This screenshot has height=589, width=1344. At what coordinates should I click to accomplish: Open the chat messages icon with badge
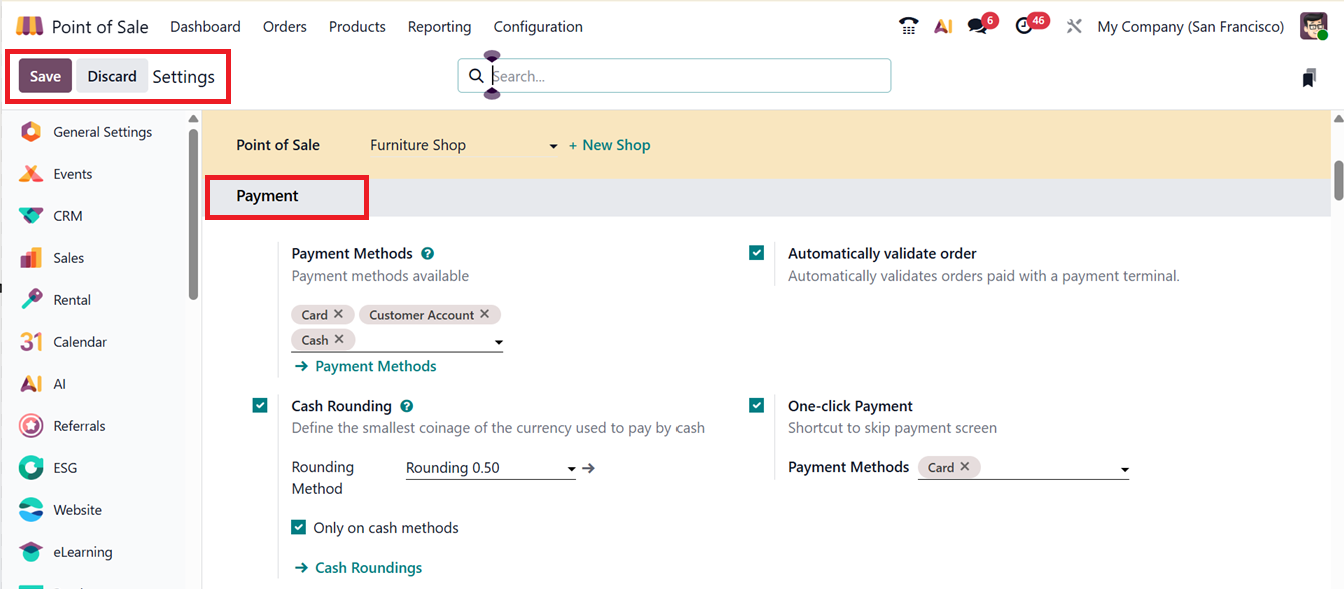977,27
